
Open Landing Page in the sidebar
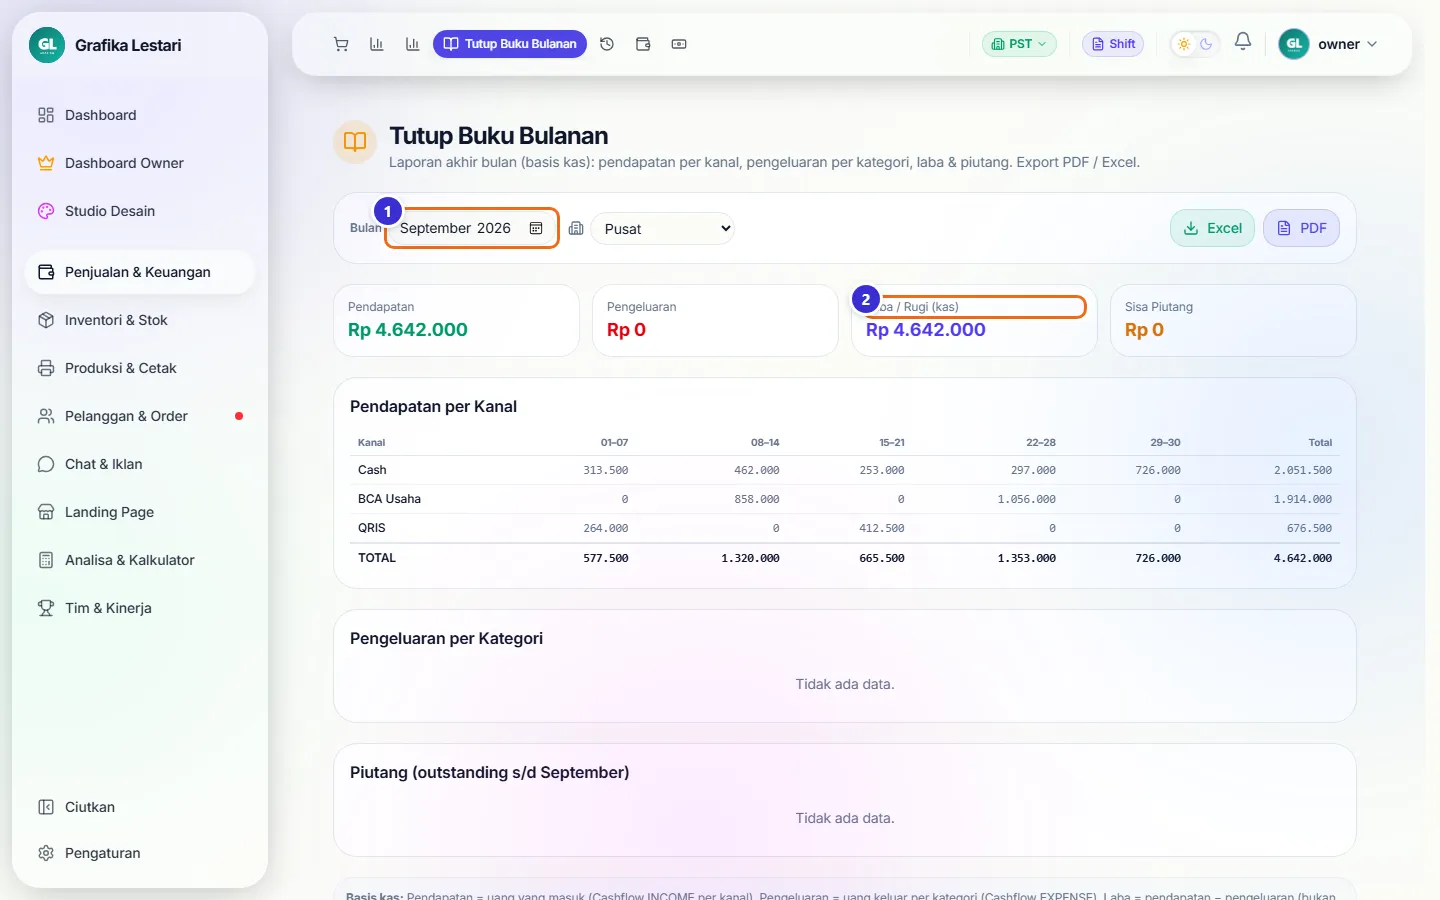(x=140, y=512)
